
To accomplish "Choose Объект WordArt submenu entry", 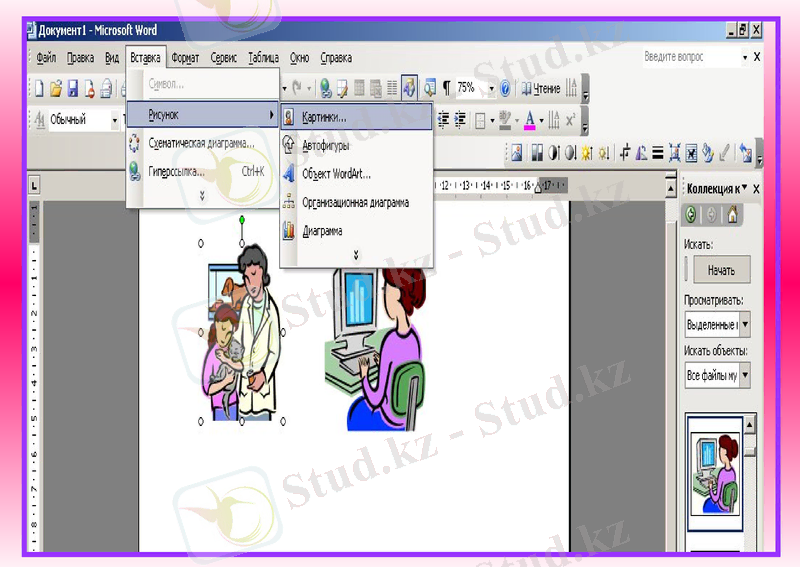I will [x=356, y=174].
